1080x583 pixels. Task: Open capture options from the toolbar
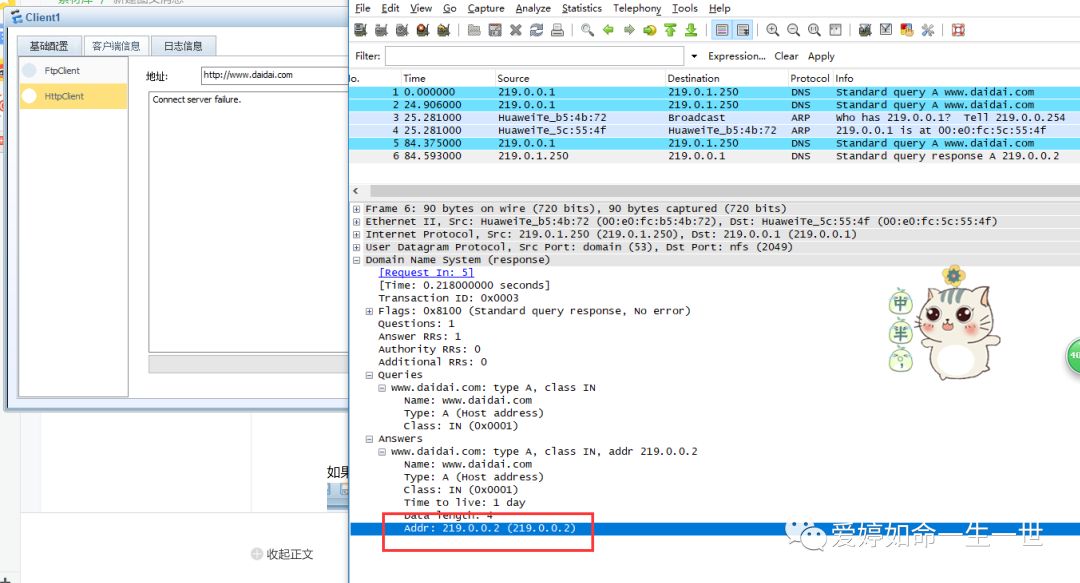(x=381, y=30)
